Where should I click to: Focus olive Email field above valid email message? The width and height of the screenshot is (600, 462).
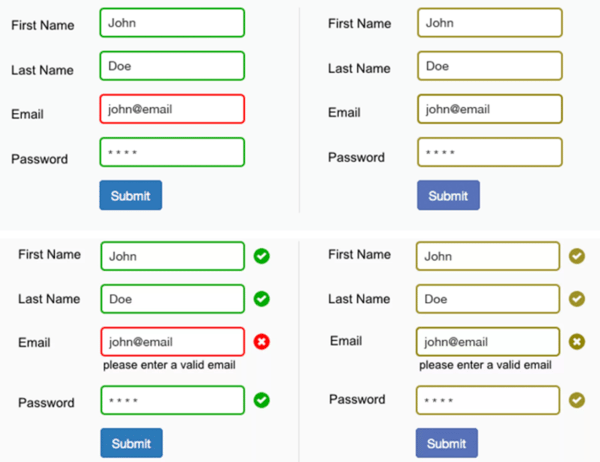(488, 341)
